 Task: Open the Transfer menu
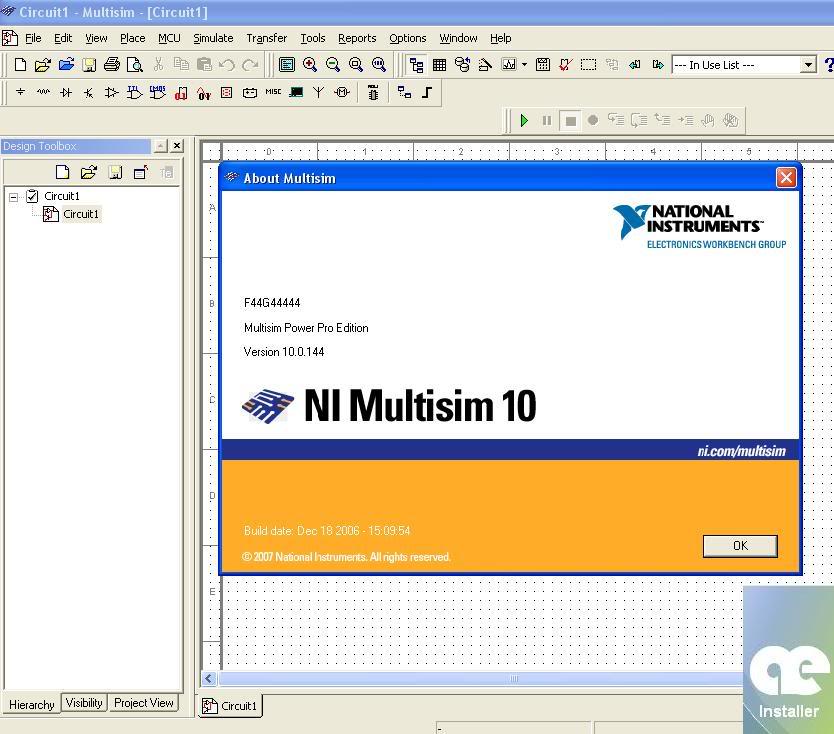[x=266, y=38]
